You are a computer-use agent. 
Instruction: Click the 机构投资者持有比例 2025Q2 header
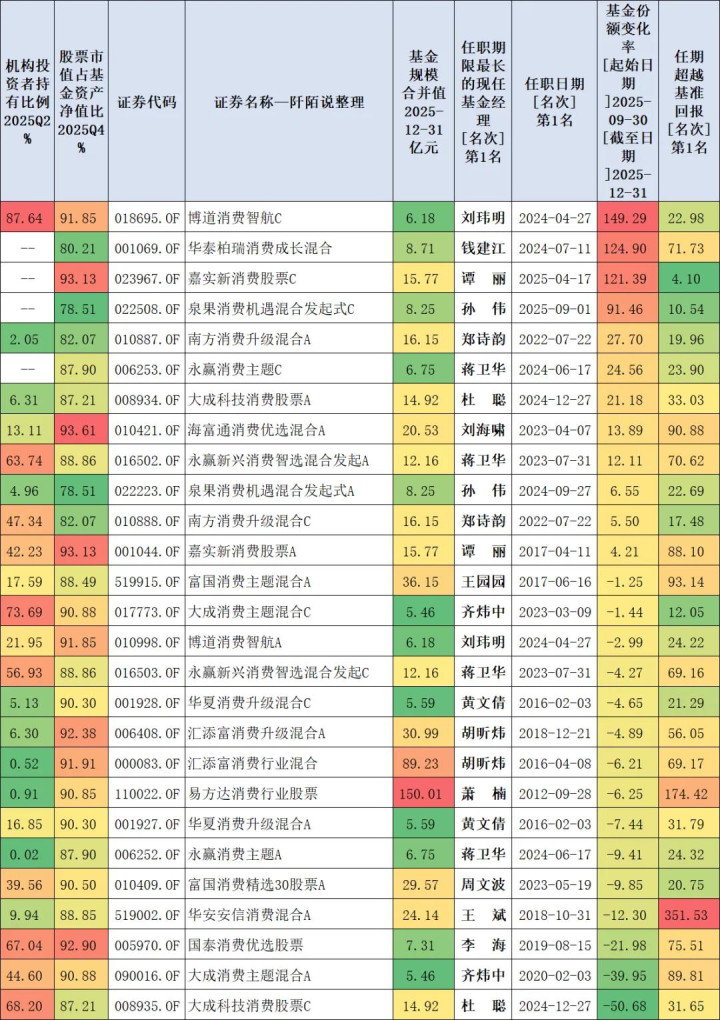(27, 102)
